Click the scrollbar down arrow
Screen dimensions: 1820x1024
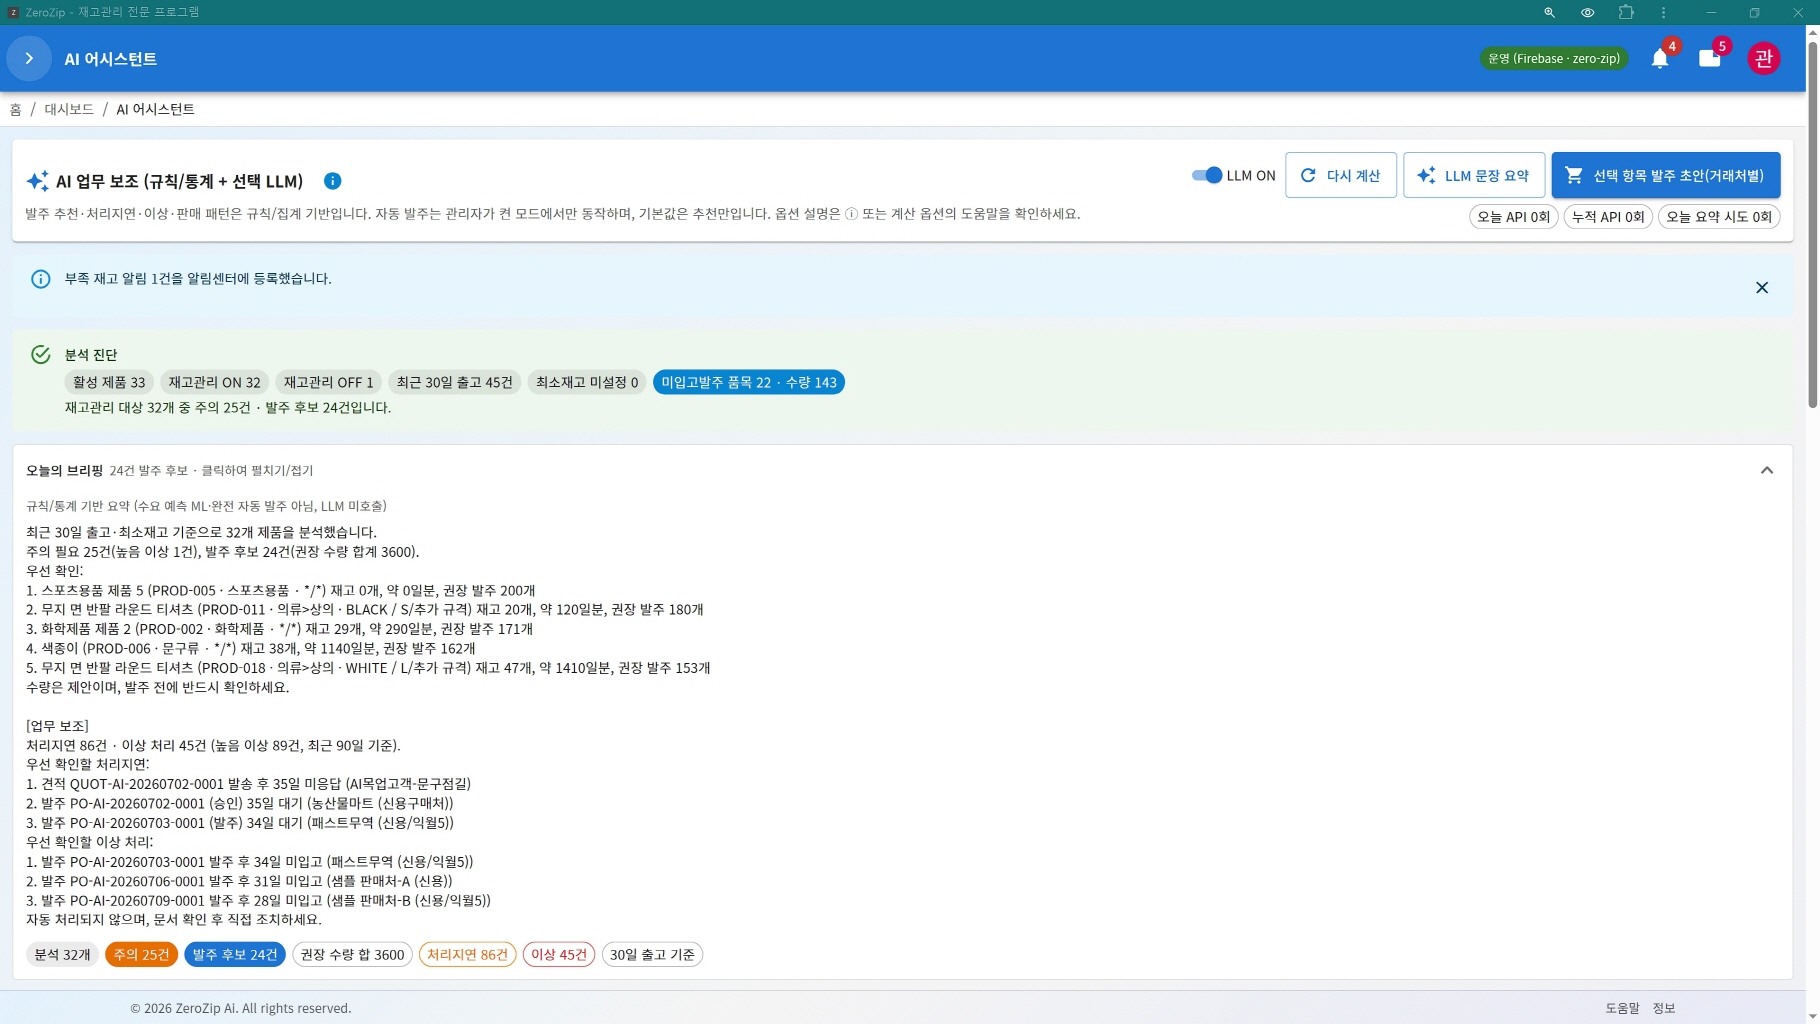pos(1812,1016)
